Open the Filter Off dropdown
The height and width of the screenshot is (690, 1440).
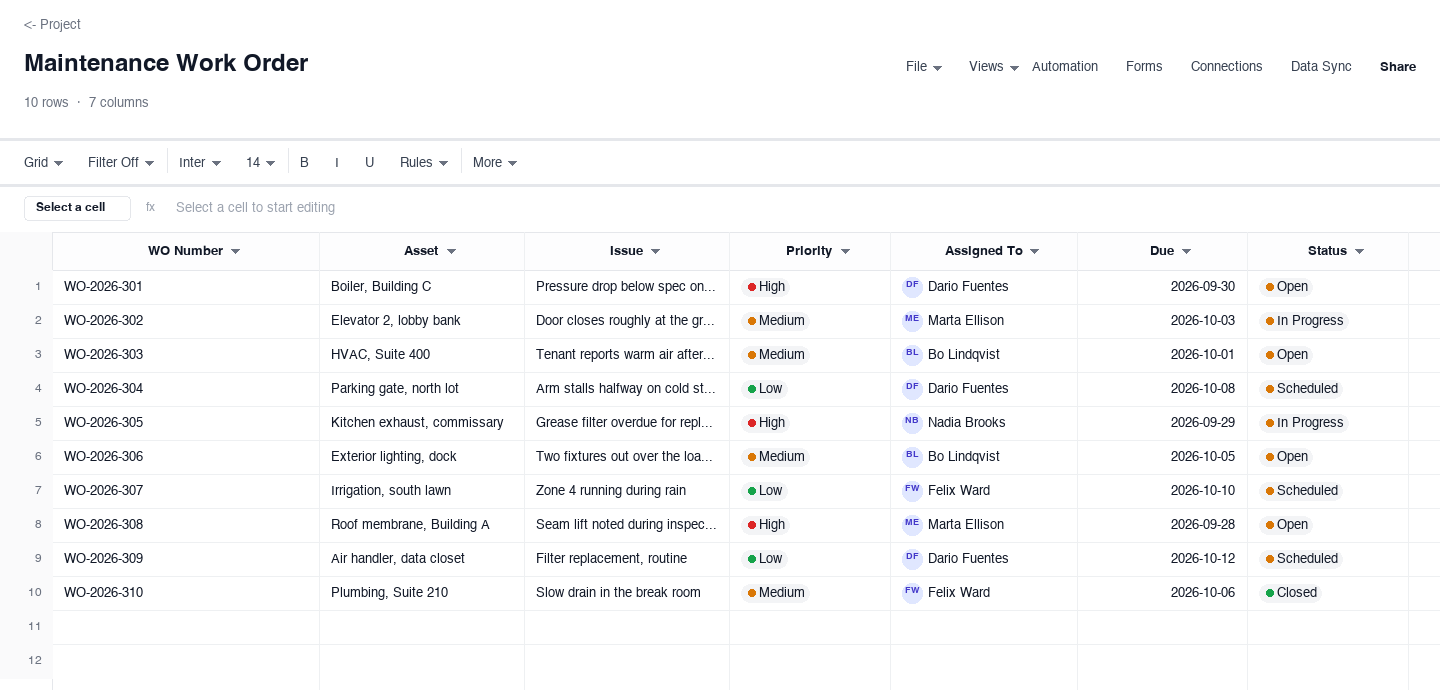[x=121, y=162]
